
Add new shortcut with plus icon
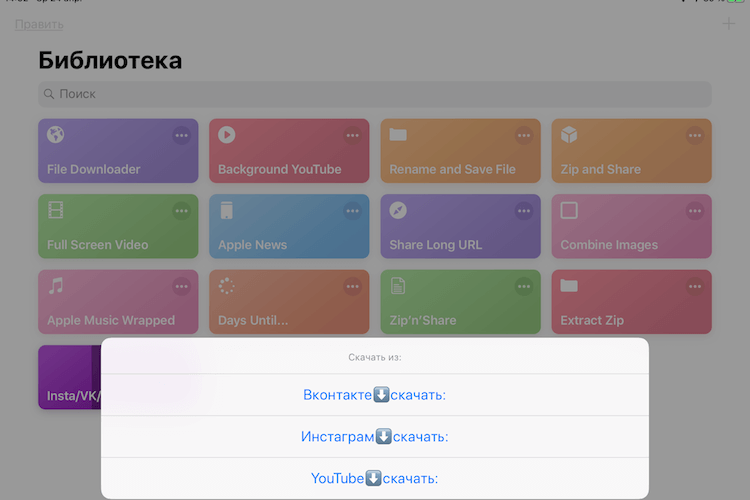click(728, 23)
